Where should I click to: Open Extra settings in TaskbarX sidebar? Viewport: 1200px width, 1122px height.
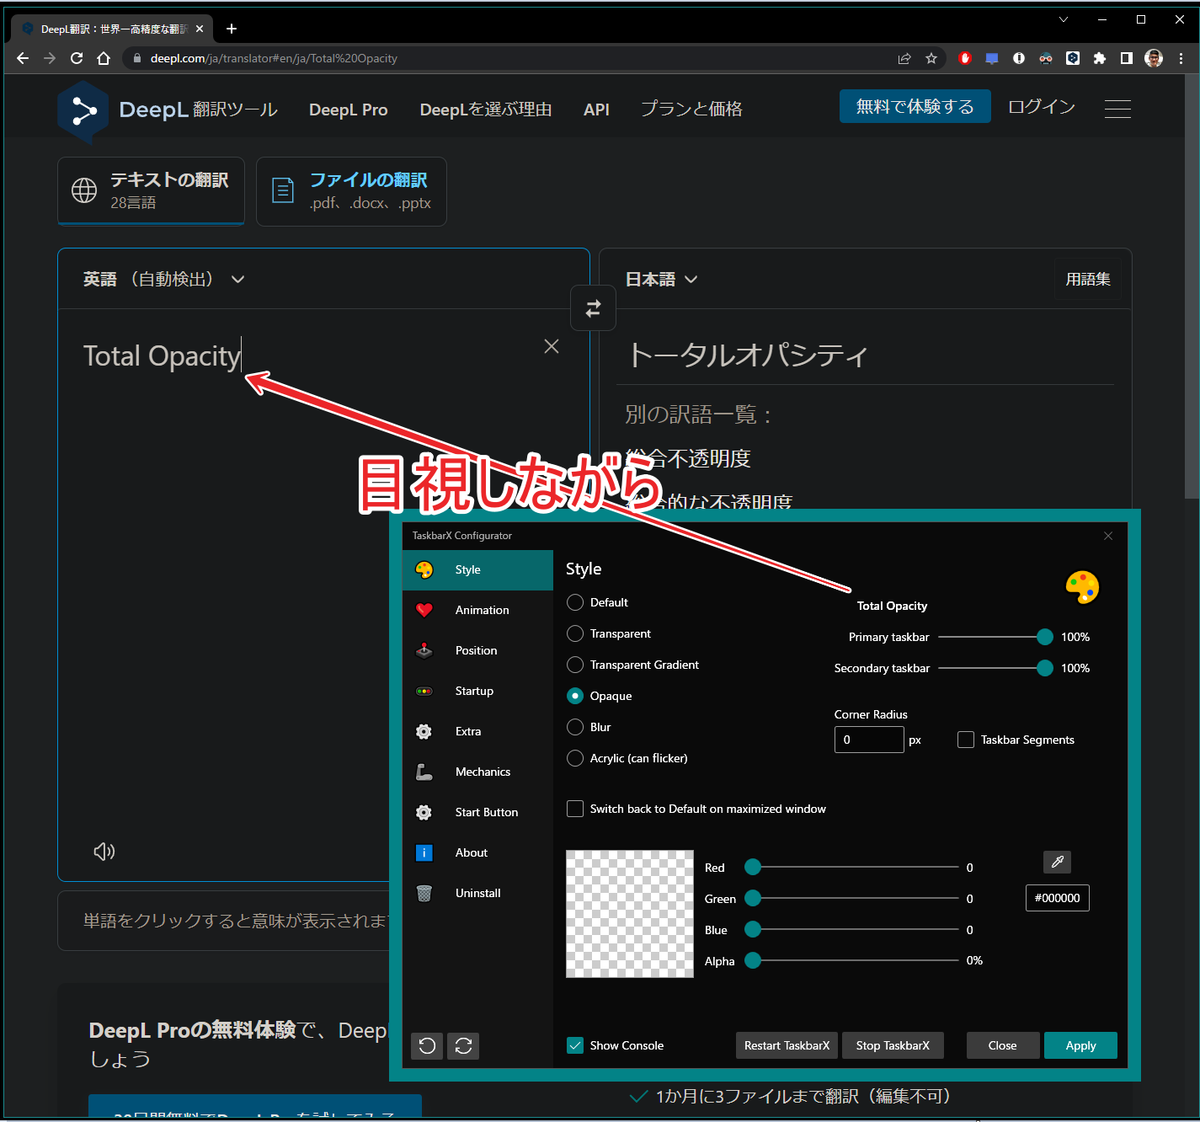pos(478,732)
